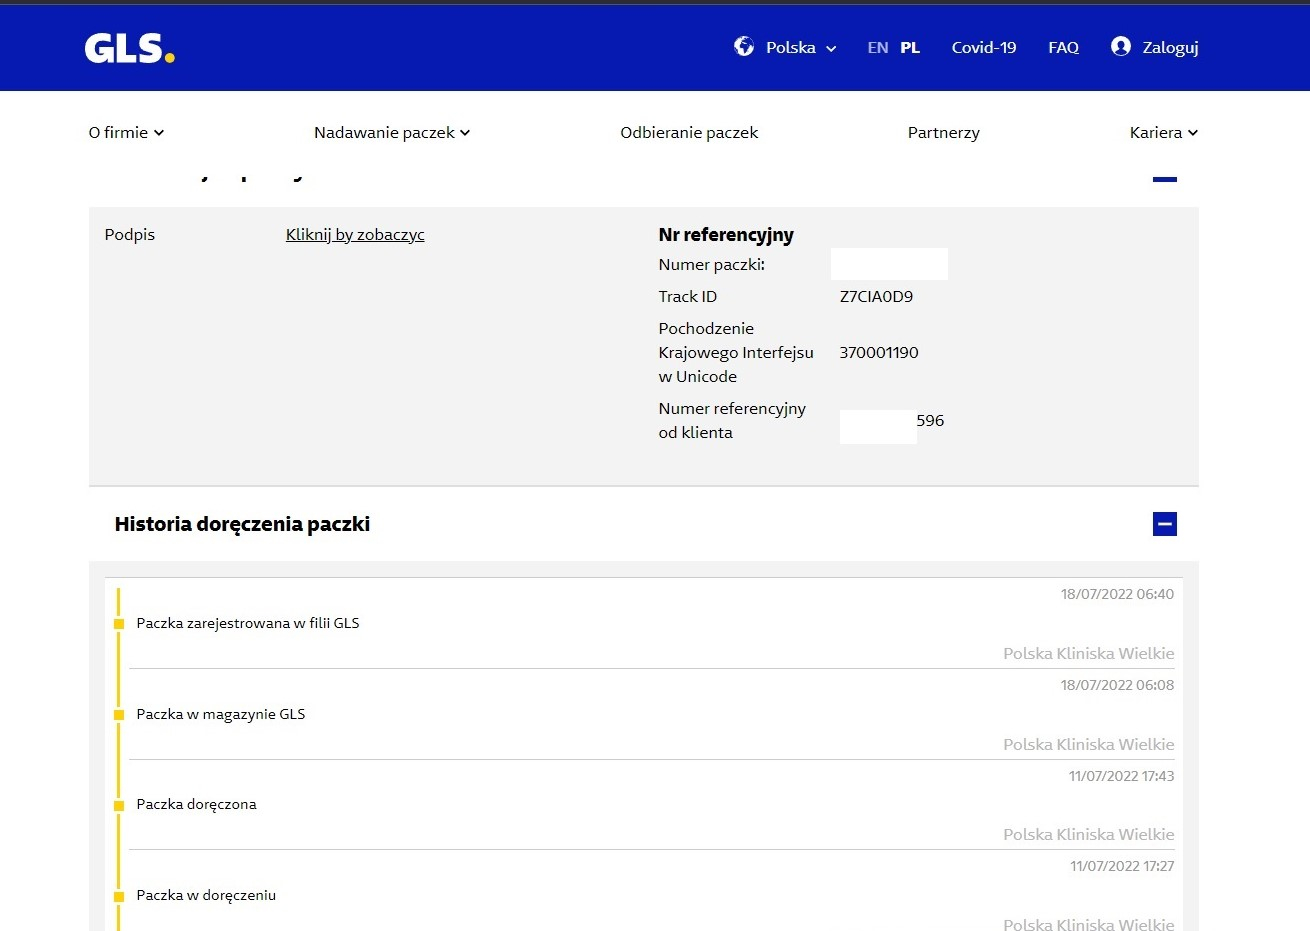Switch language to EN

878,47
